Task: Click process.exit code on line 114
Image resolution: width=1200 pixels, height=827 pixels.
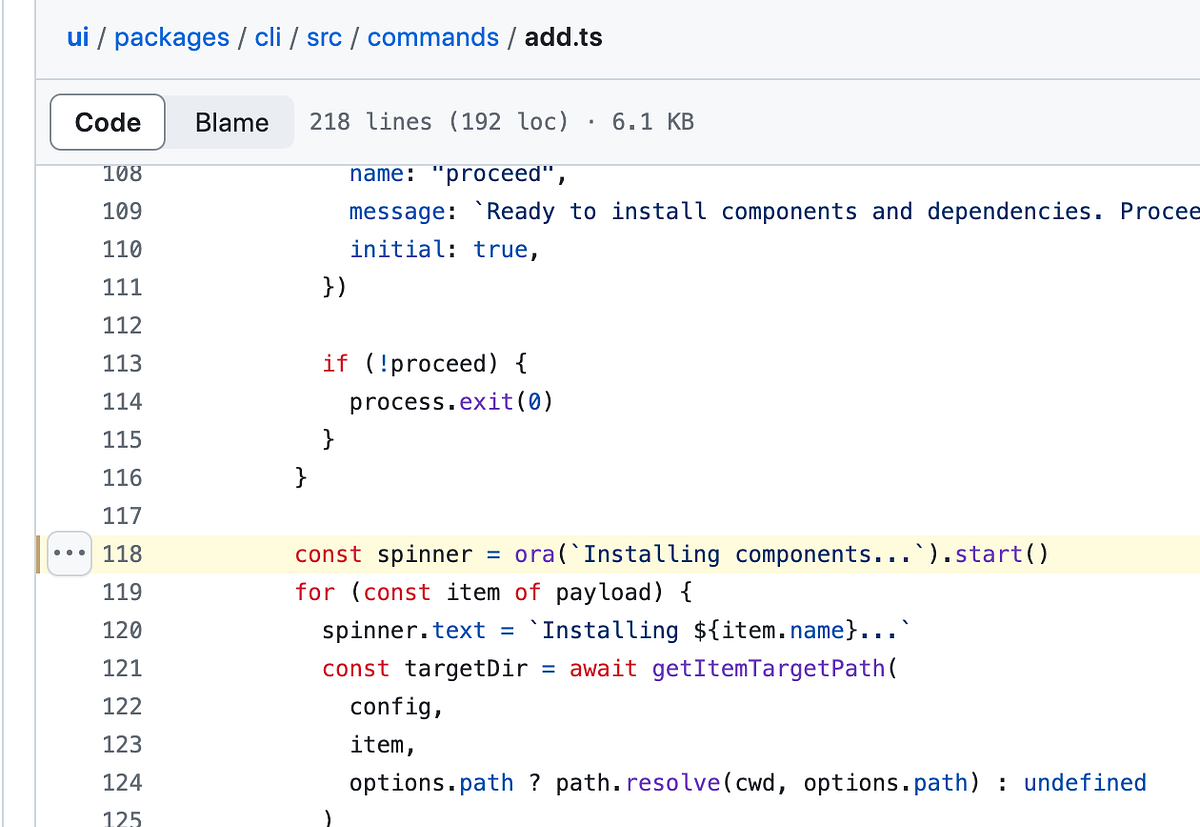Action: pos(450,401)
